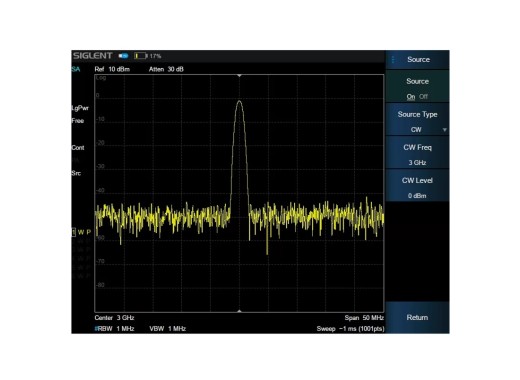
Task: Click the blue connection status icon
Action: pyautogui.click(x=123, y=56)
